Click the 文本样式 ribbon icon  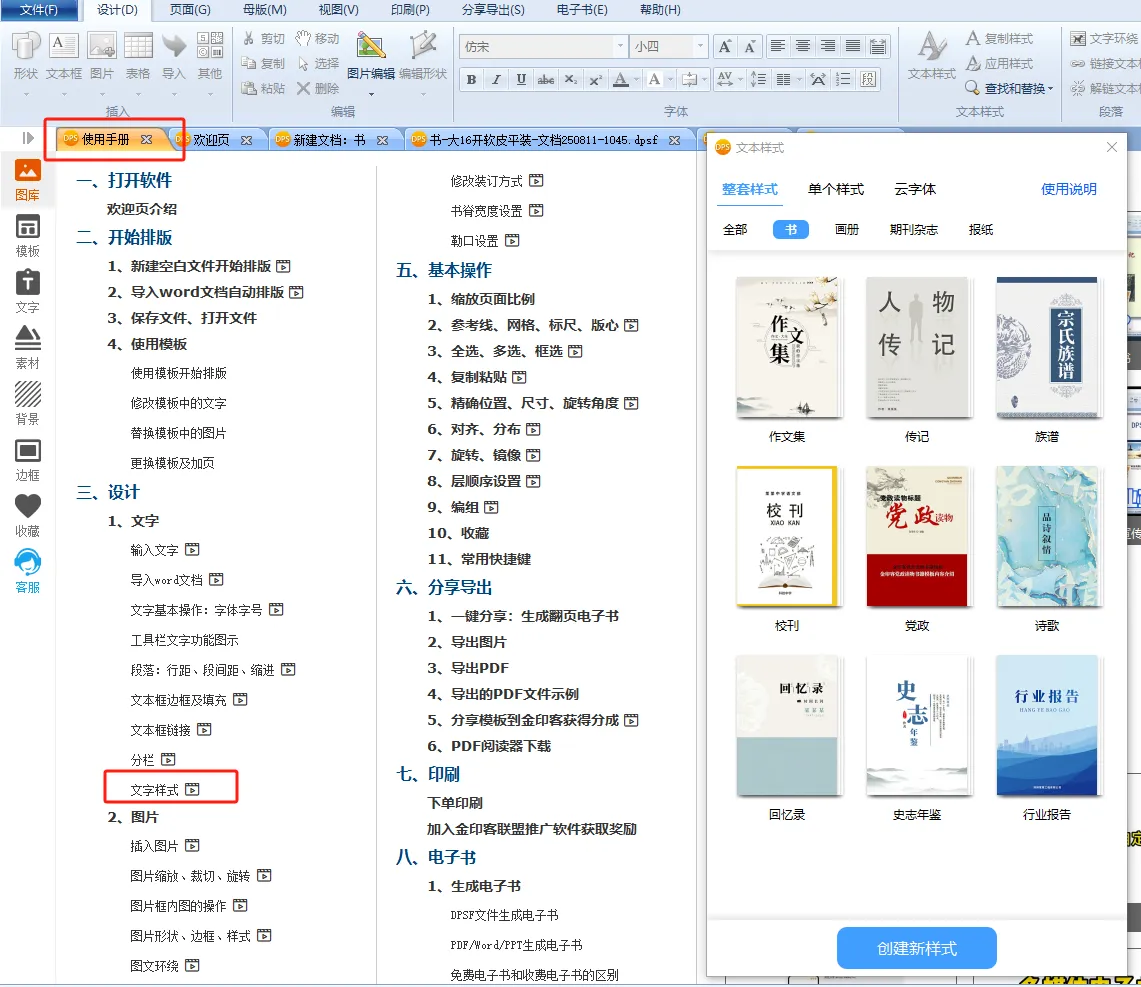pos(932,56)
